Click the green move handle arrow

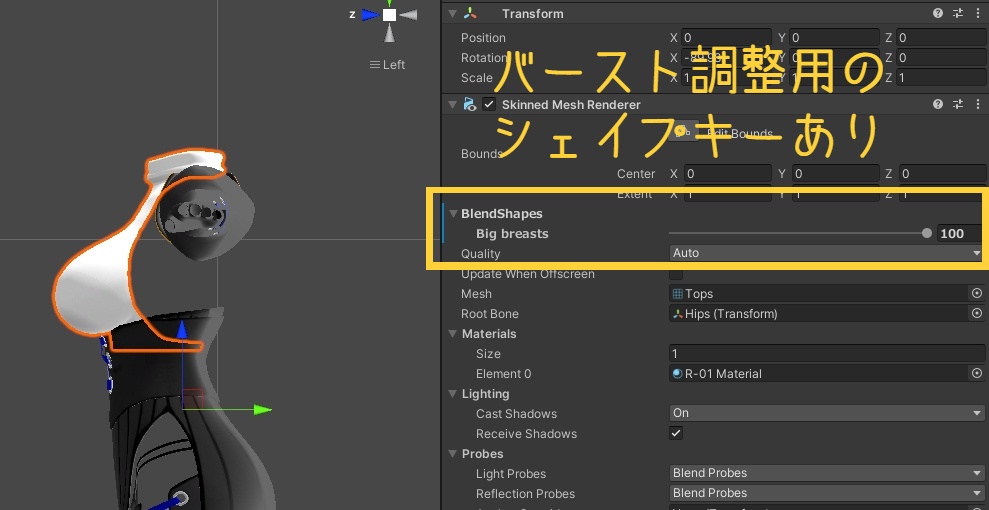[x=262, y=410]
